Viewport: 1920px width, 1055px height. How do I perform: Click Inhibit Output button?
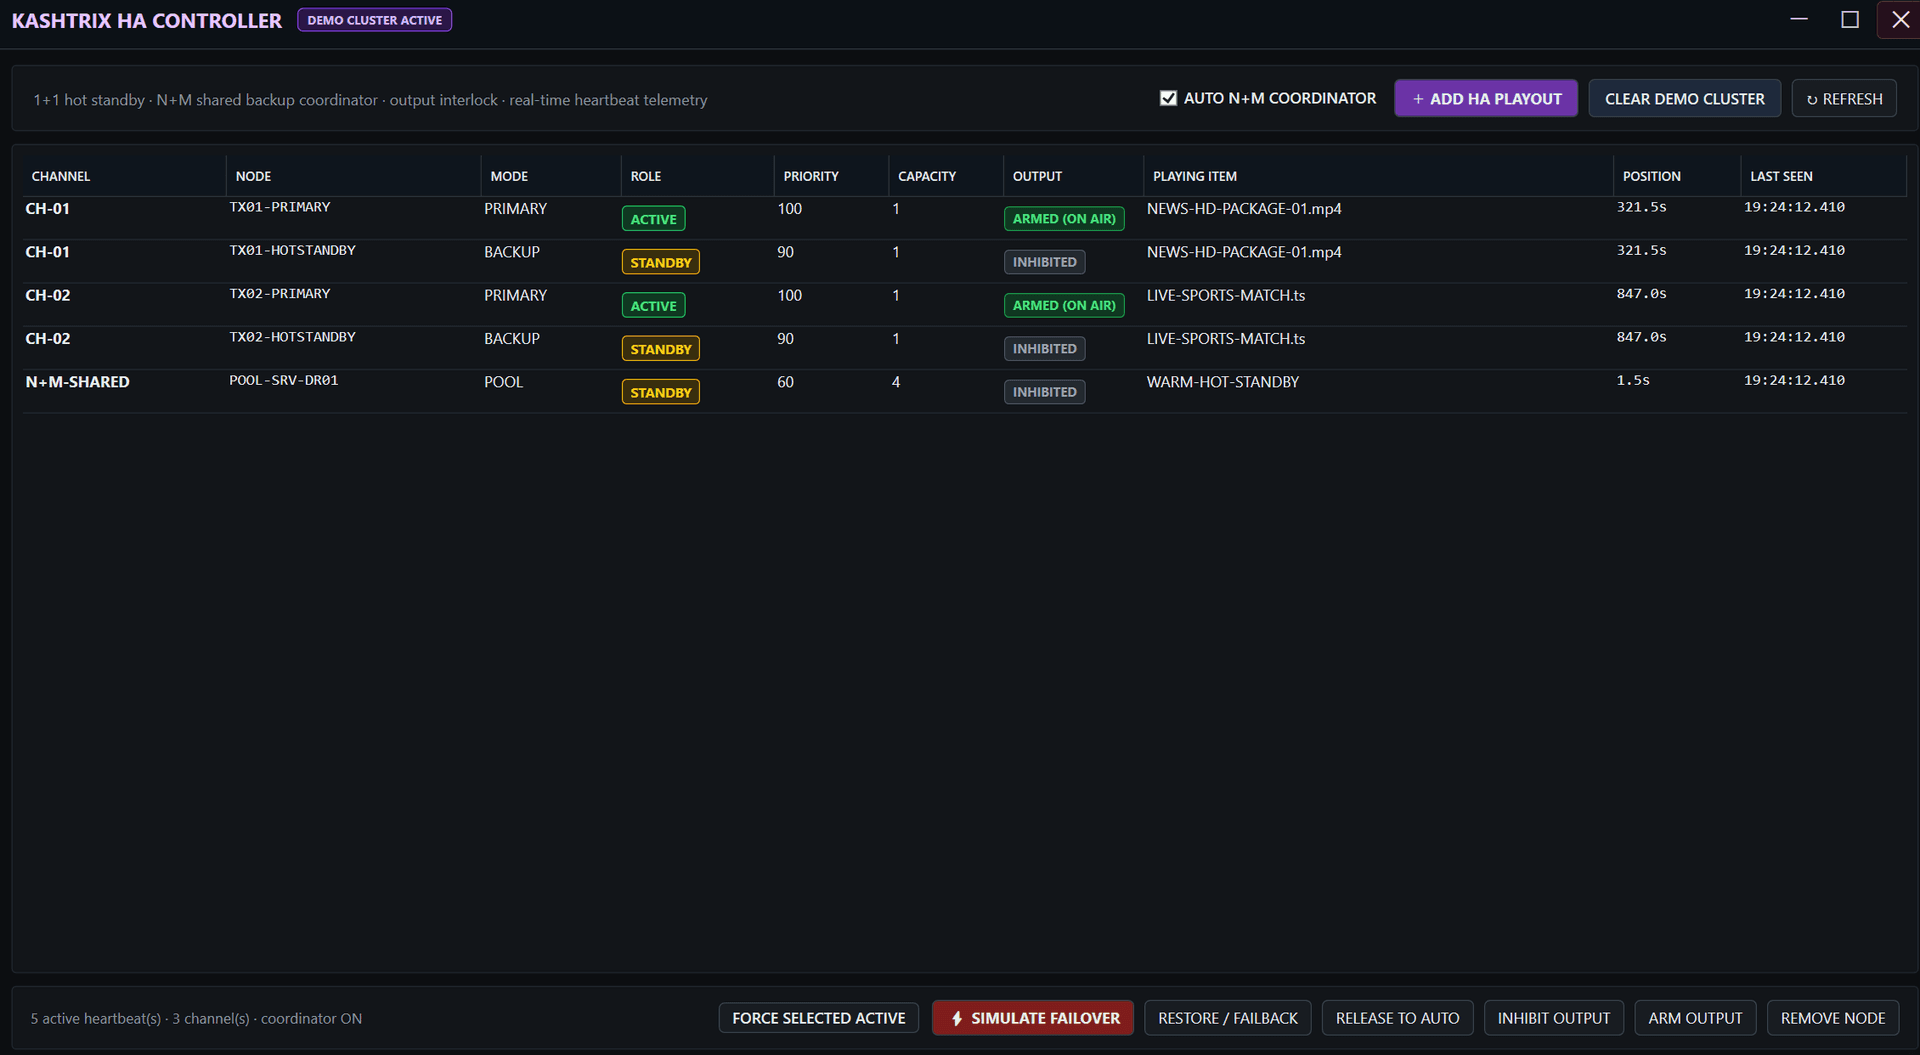click(x=1554, y=1018)
